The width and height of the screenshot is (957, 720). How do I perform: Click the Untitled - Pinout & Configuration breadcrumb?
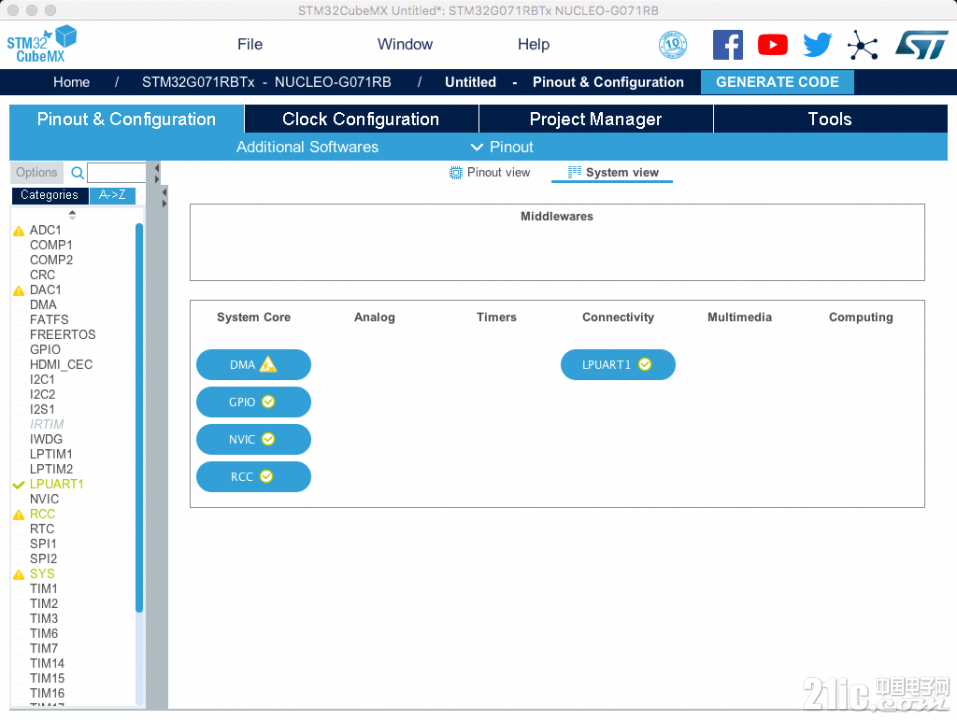point(565,82)
